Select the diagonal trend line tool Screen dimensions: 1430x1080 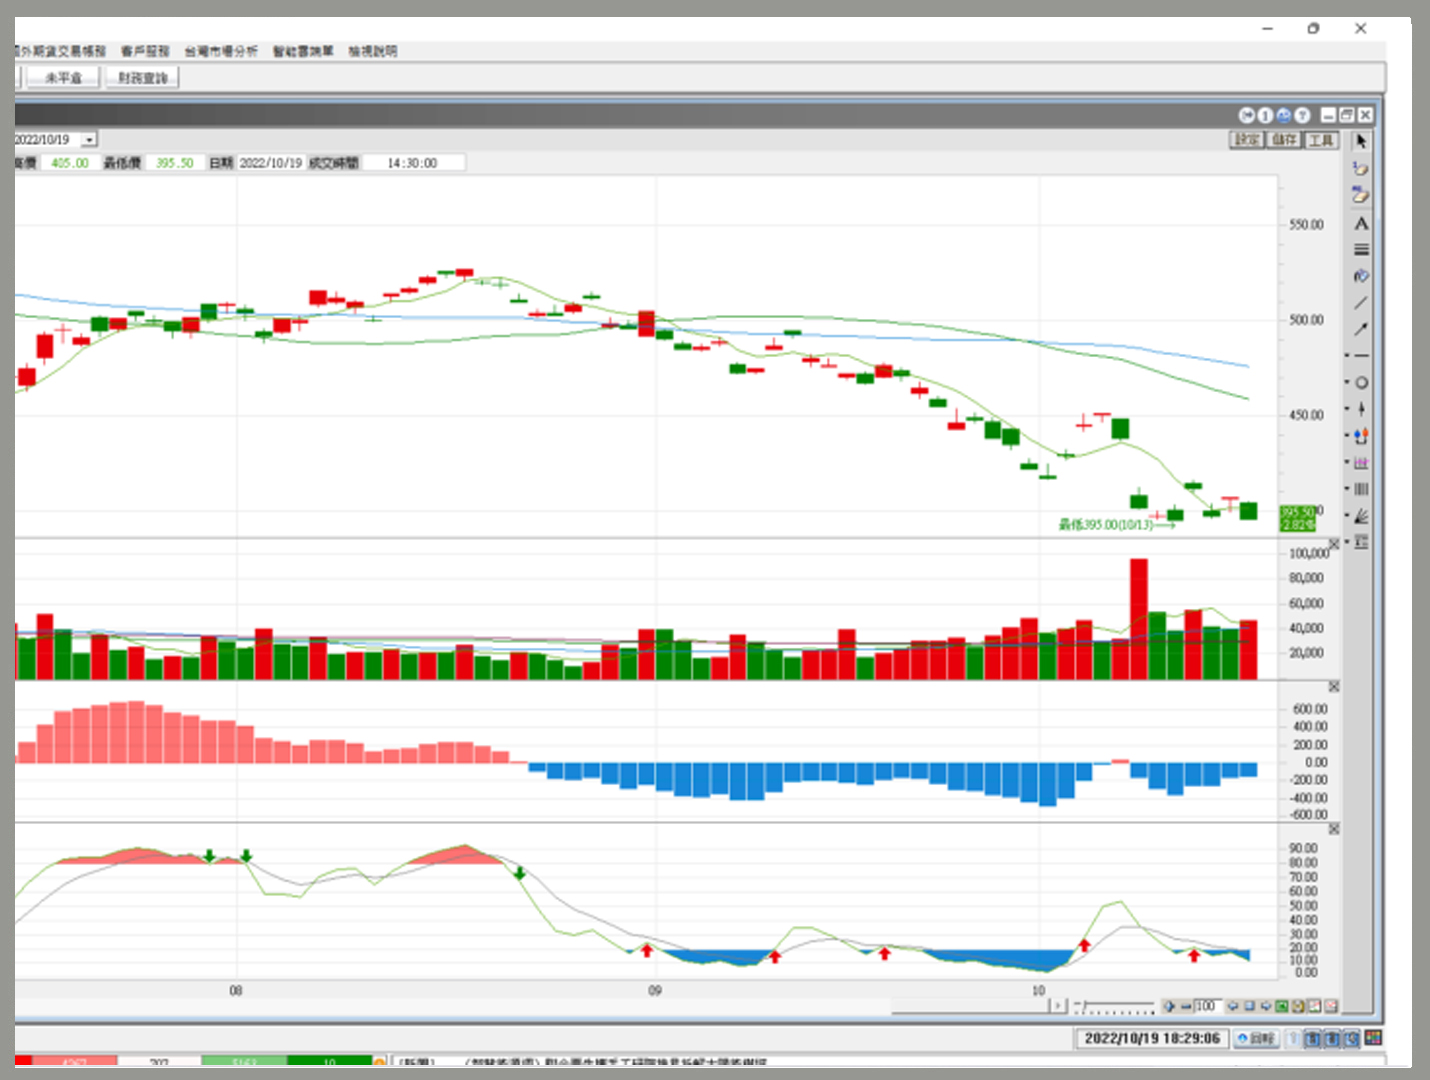(x=1361, y=303)
